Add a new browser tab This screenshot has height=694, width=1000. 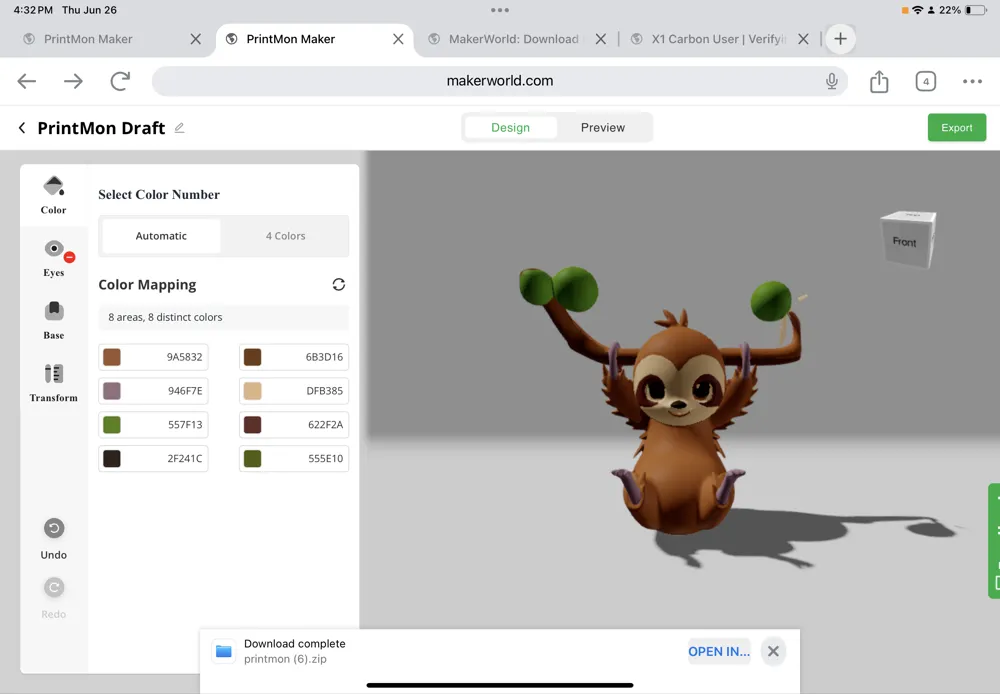841,39
